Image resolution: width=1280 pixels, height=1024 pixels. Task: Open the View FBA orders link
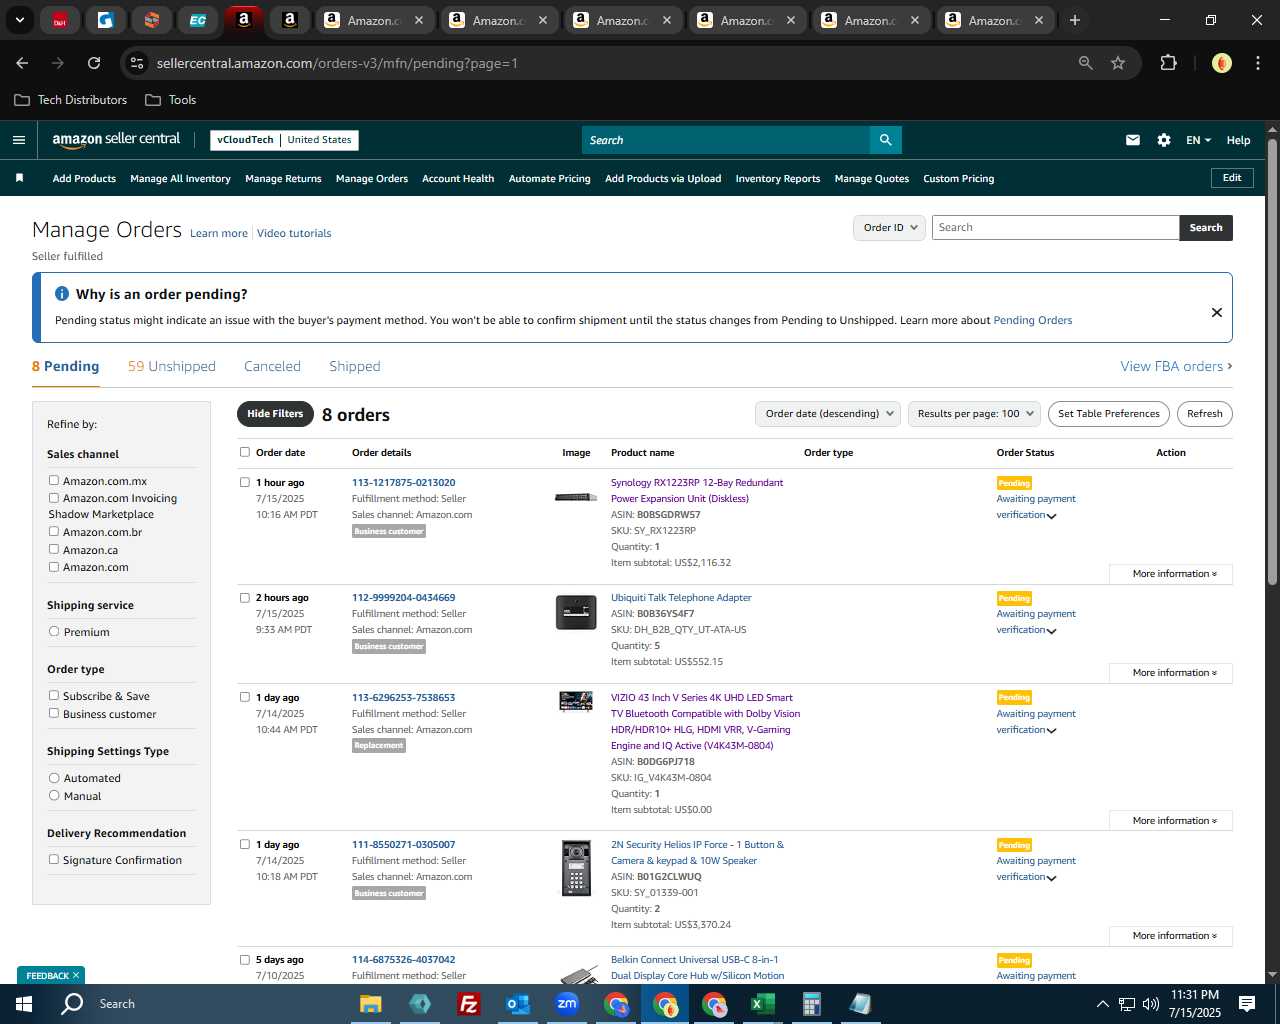[x=1176, y=367]
